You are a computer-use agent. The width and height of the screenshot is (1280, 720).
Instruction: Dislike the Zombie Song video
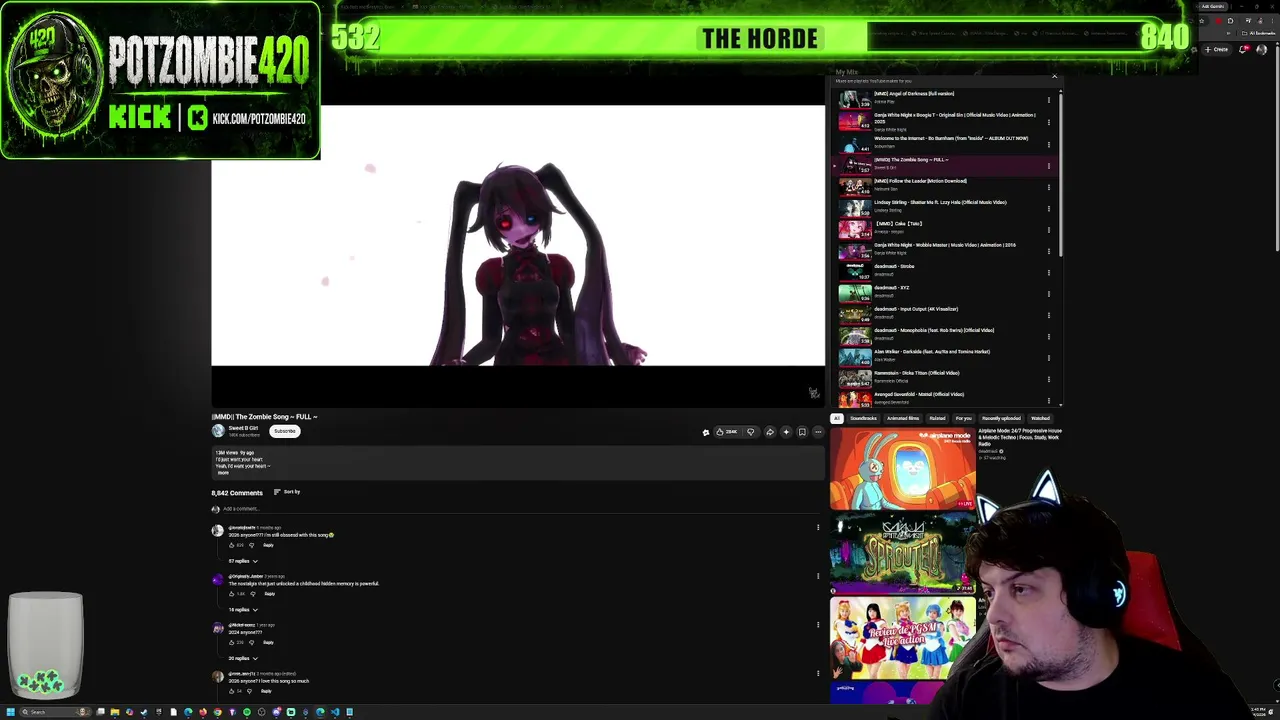click(x=751, y=432)
